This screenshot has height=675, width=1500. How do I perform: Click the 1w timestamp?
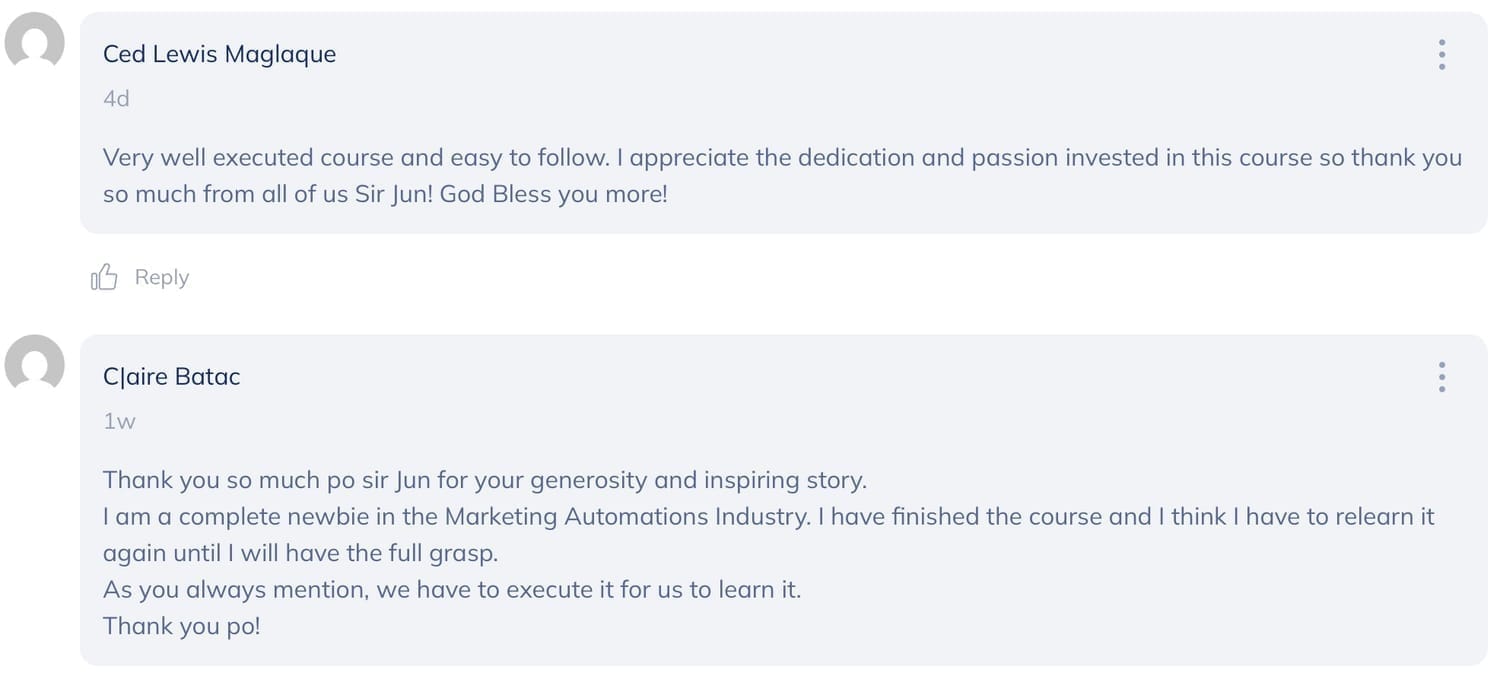pos(119,421)
